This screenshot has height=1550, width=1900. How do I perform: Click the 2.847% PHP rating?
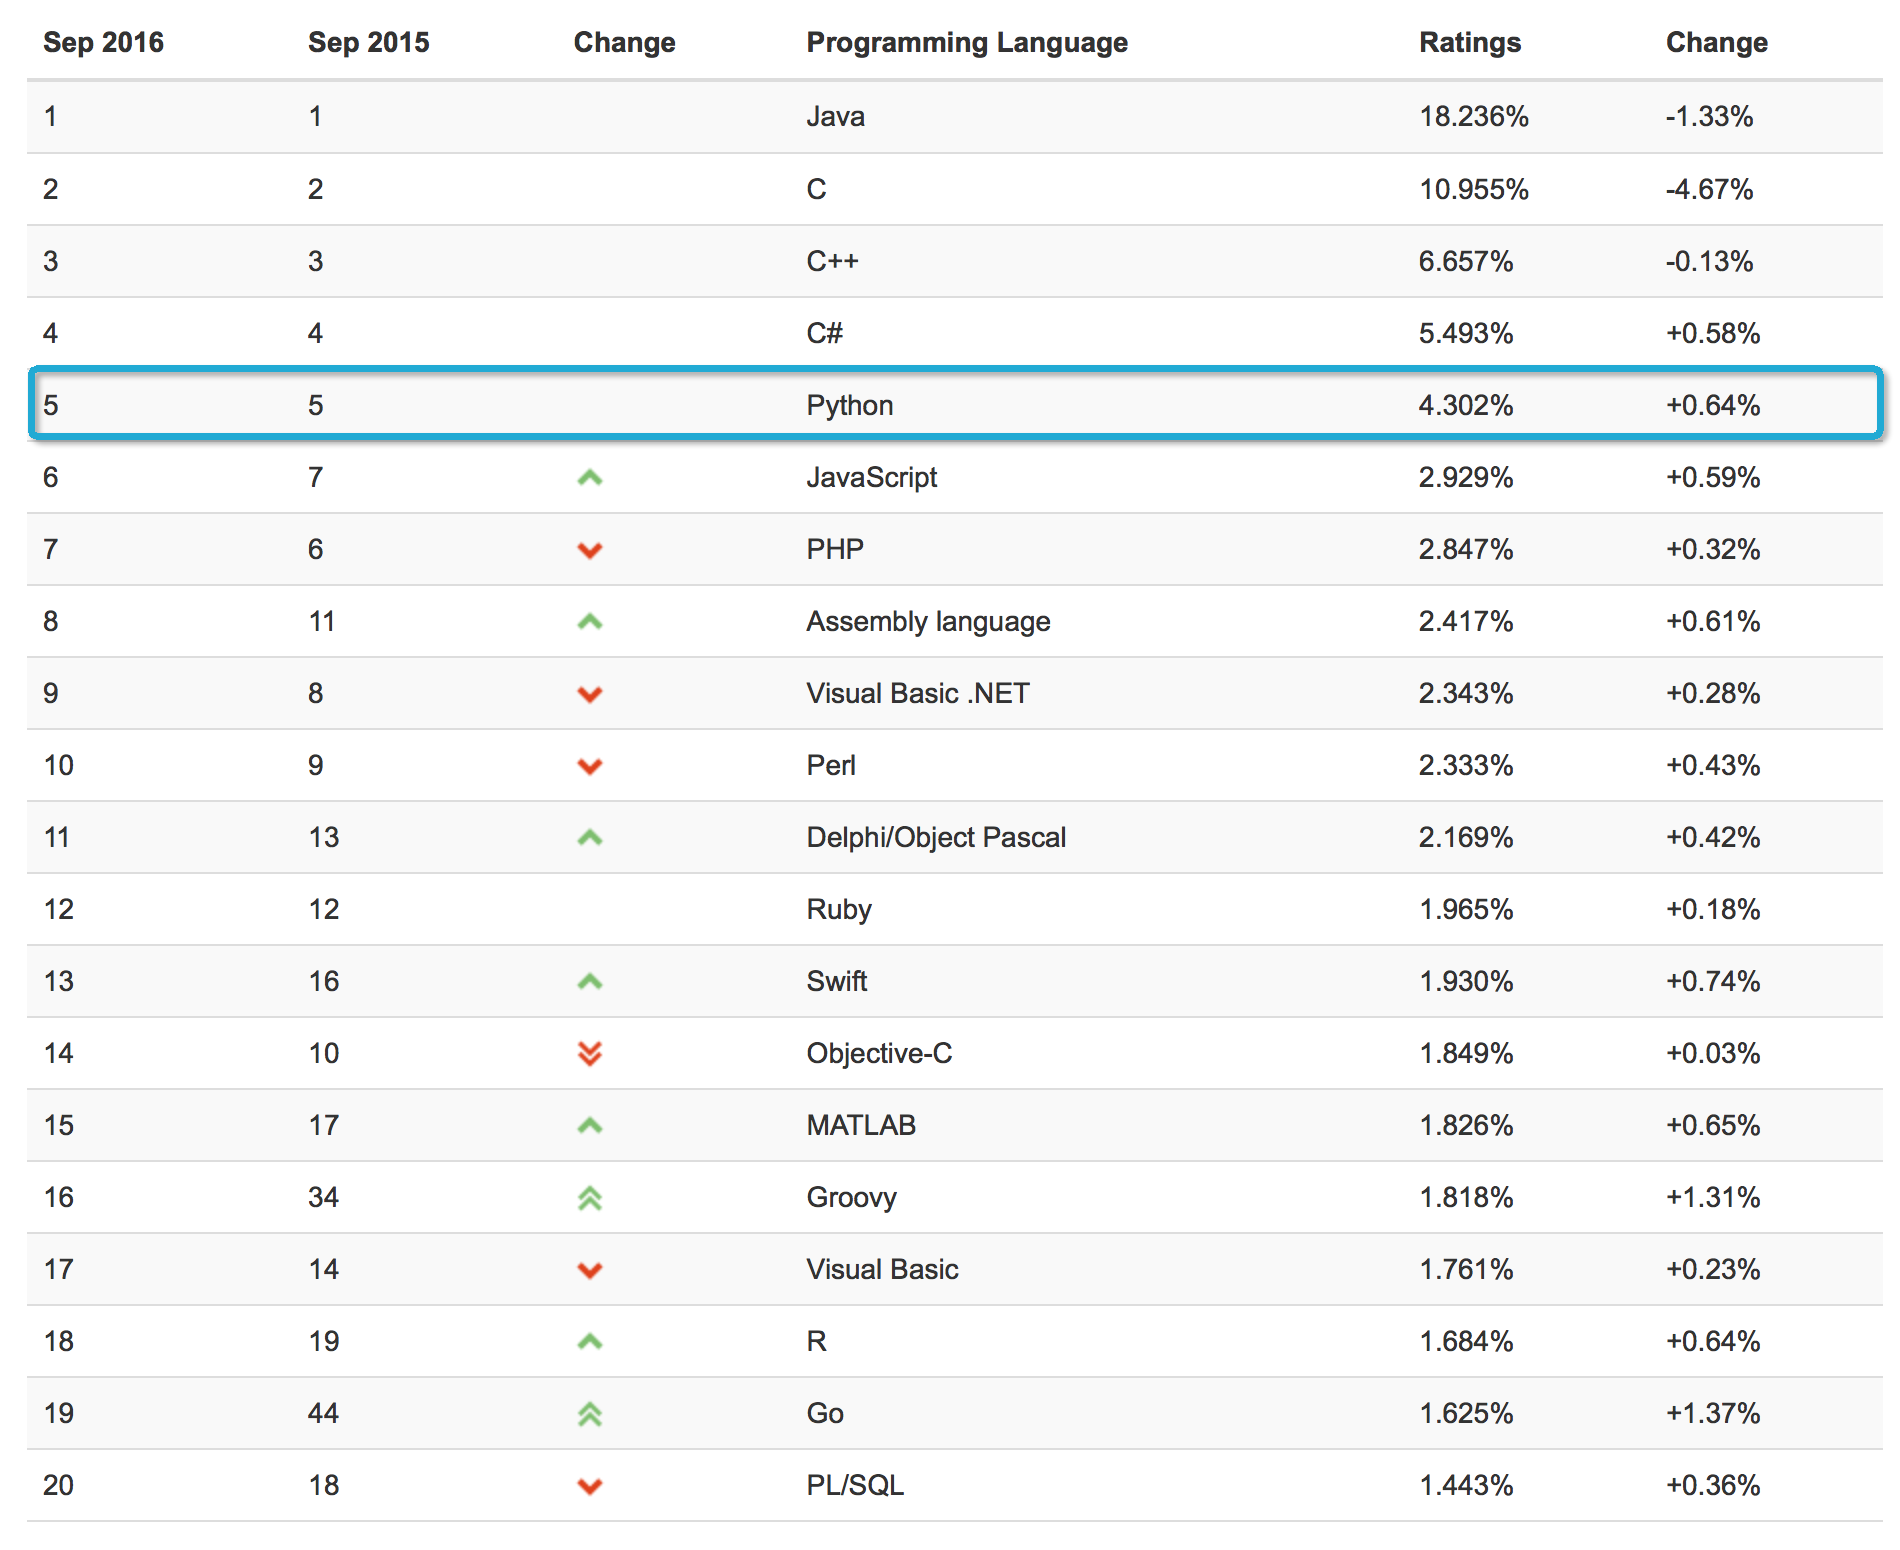1466,549
